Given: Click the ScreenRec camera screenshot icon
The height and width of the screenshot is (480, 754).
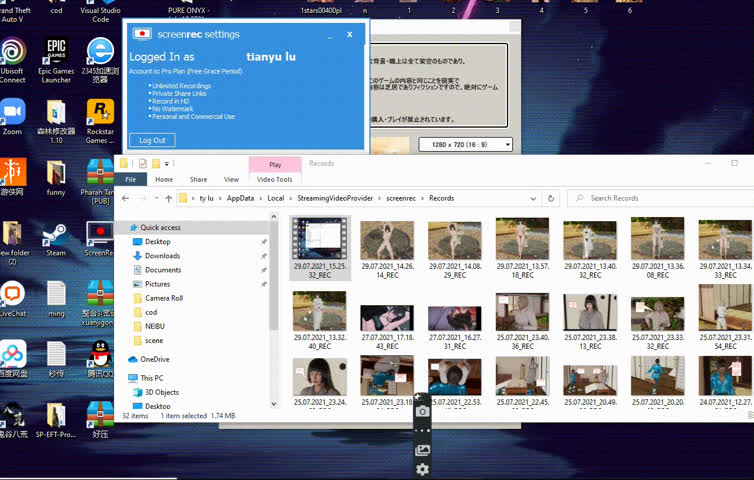Looking at the screenshot, I should [x=422, y=411].
